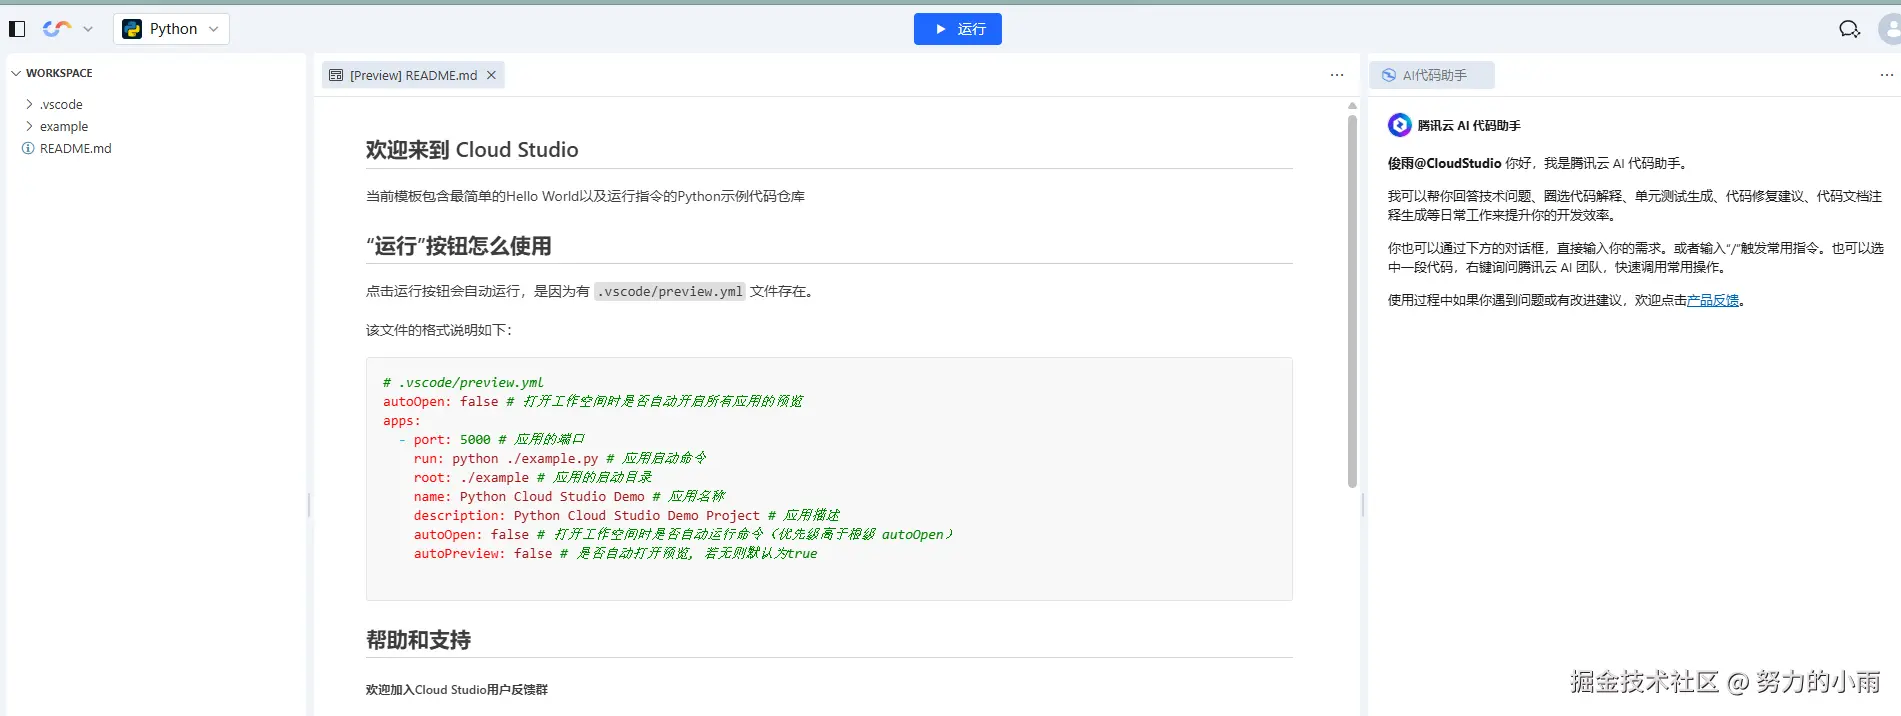Click the "运行"按钮怎么使用 heading
This screenshot has width=1901, height=716.
pyautogui.click(x=459, y=246)
